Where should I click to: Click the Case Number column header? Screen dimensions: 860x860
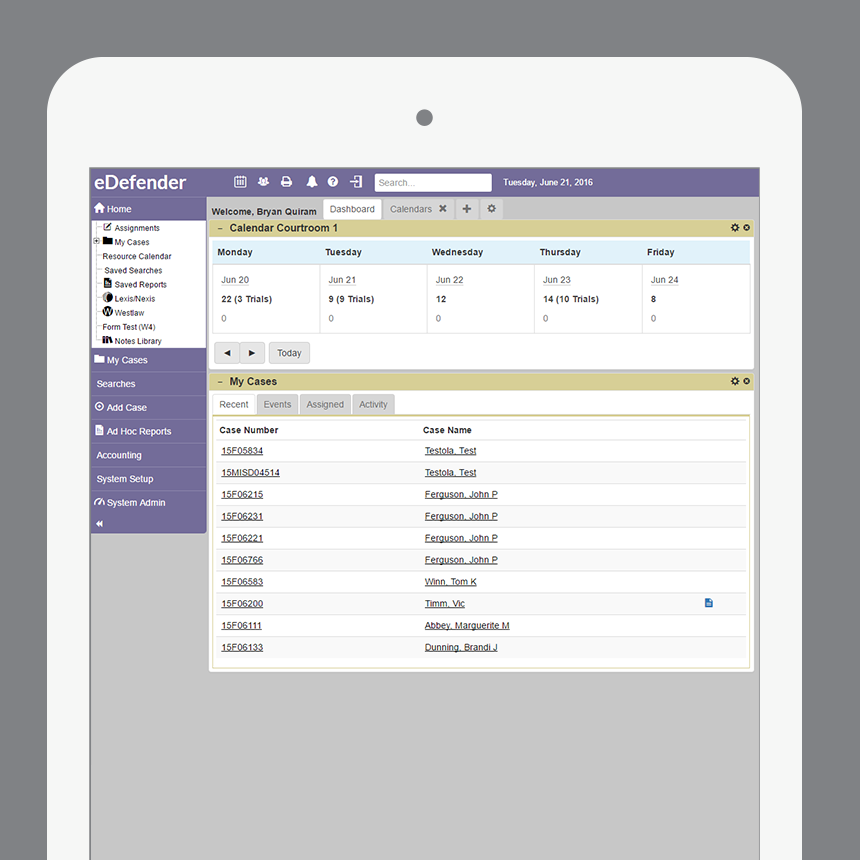(x=248, y=430)
